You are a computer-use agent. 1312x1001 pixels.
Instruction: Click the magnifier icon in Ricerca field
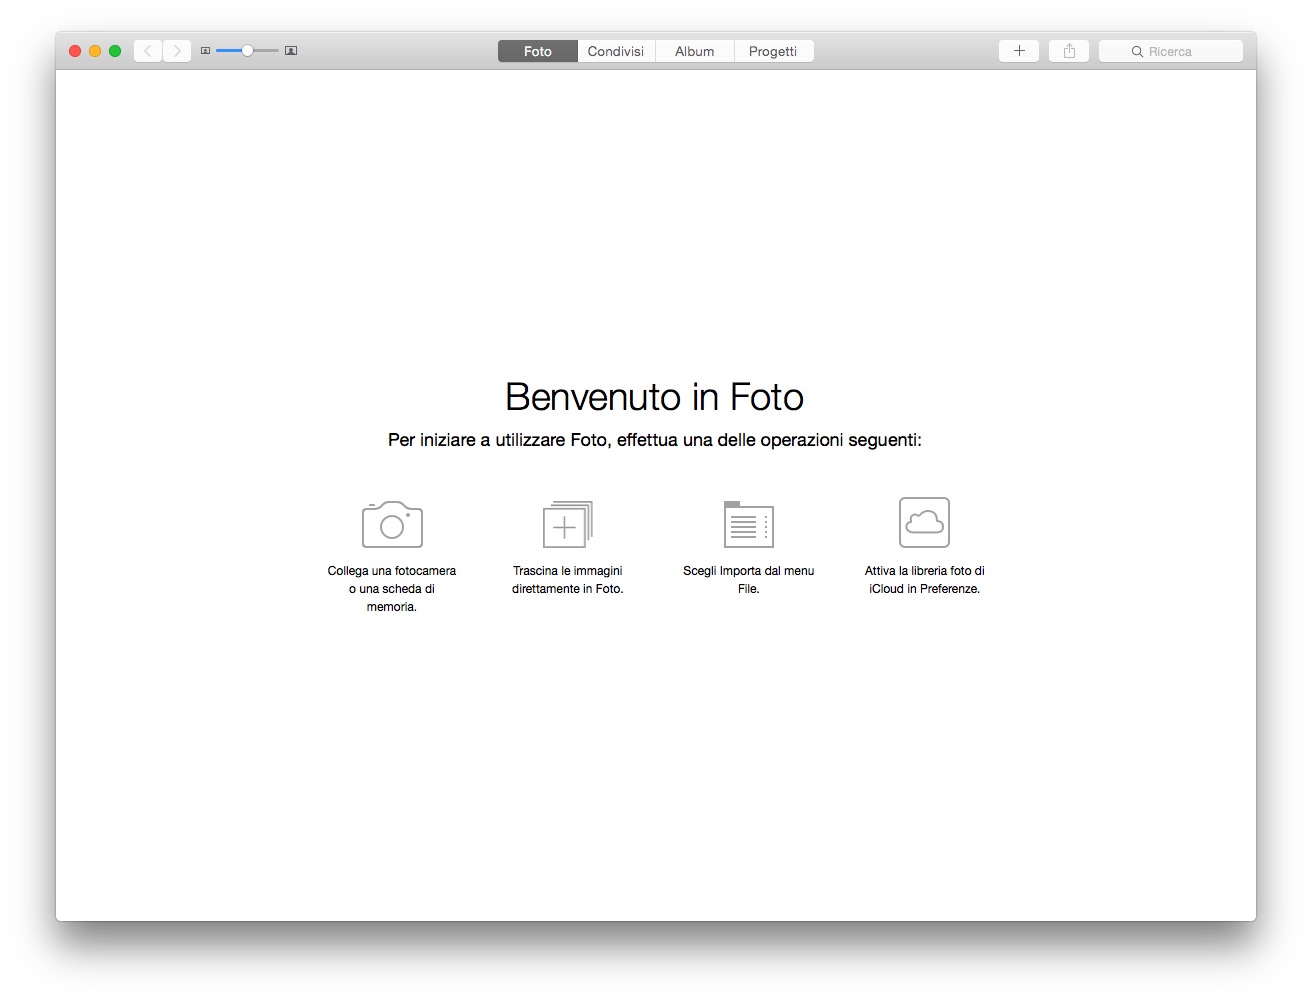click(1137, 51)
